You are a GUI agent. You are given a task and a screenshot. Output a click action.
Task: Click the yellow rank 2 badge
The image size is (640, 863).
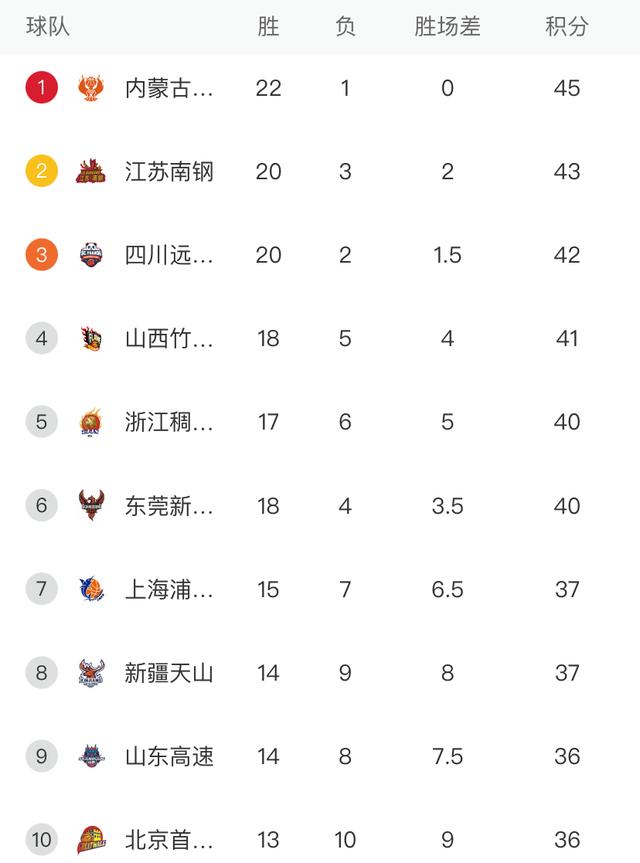41,171
